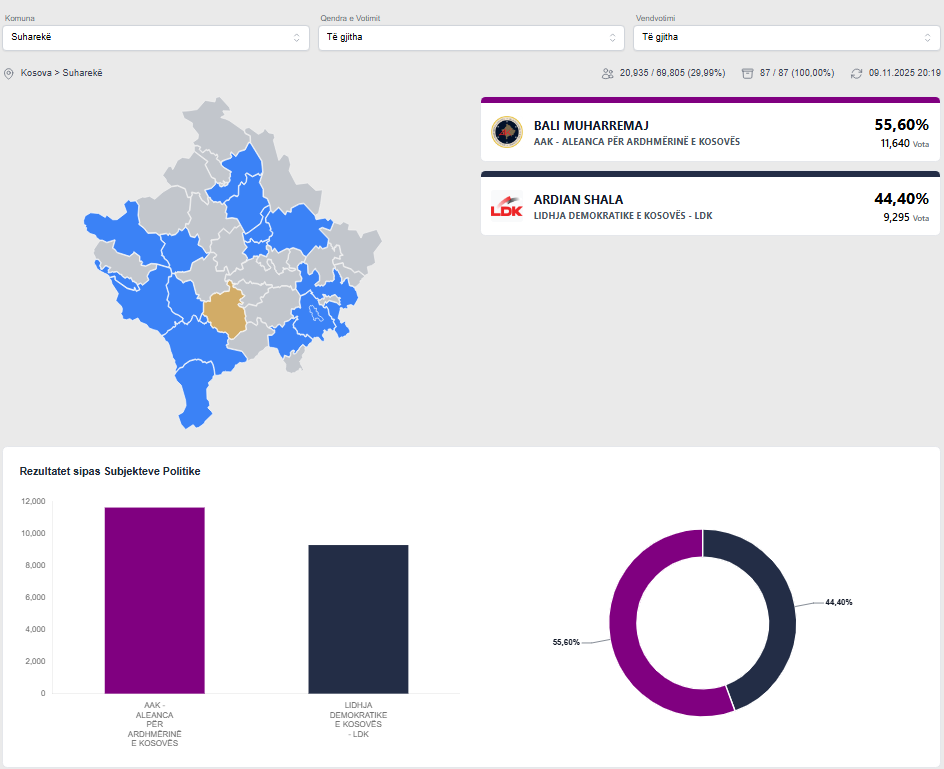Viewport: 944px width, 769px height.
Task: Click the AAK party logo
Action: pos(507,132)
